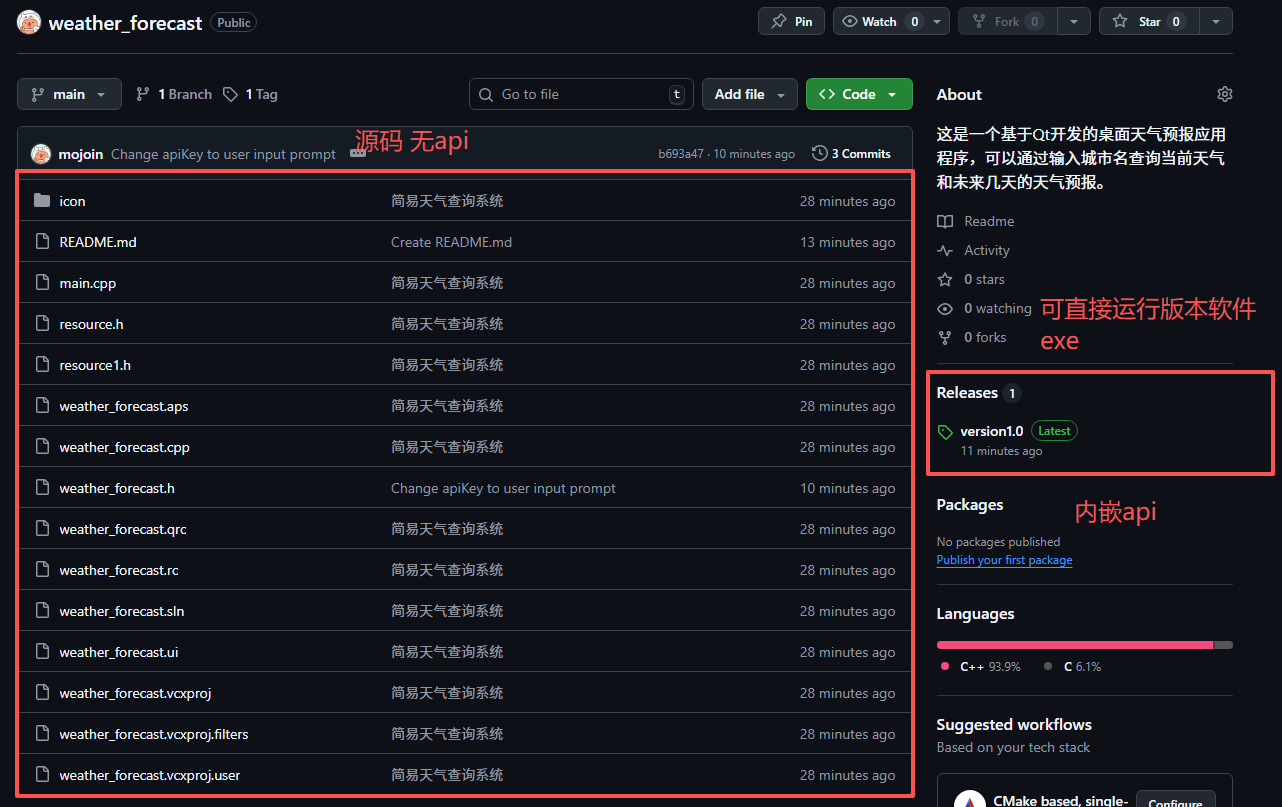
Task: Click the file icon beside resource1.h
Action: [x=42, y=365]
